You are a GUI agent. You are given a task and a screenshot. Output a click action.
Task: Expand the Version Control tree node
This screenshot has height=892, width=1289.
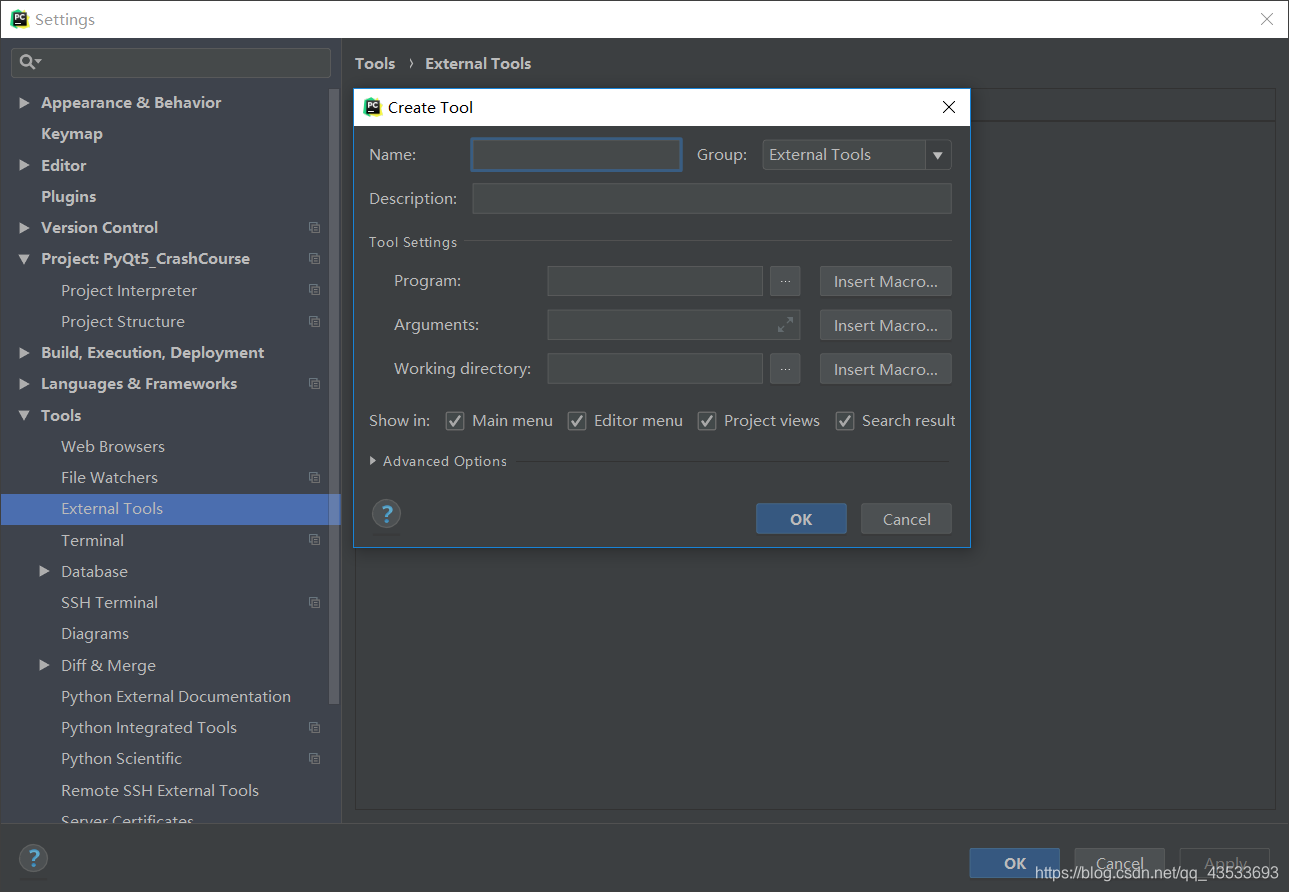[25, 228]
